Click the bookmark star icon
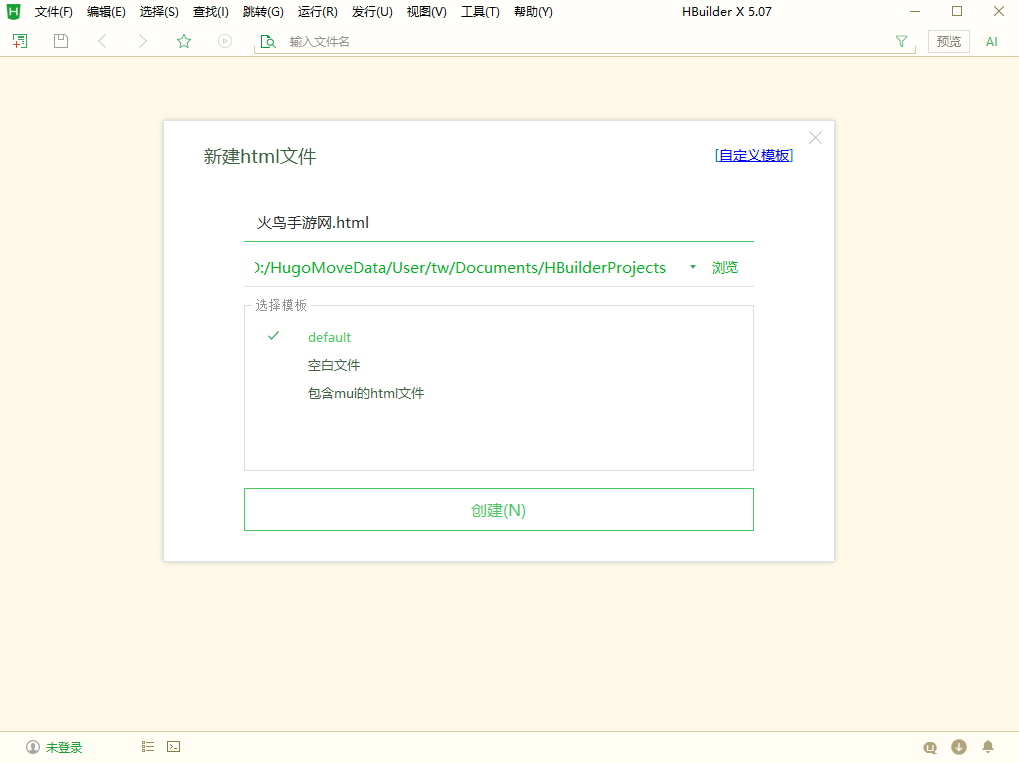Viewport: 1019px width, 763px height. [x=184, y=42]
